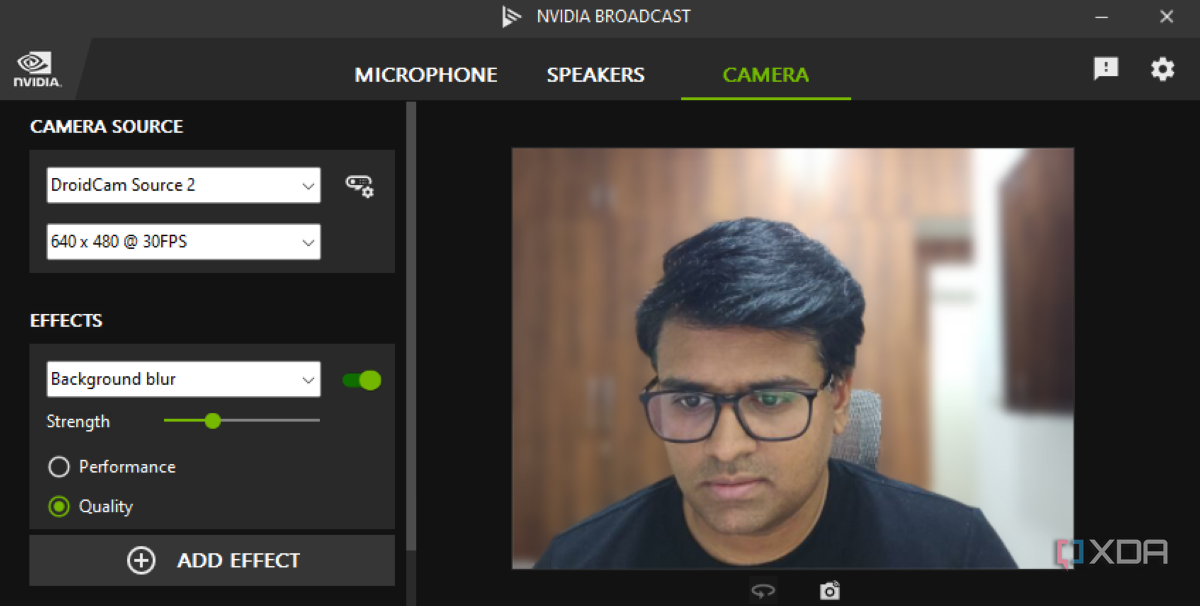
Task: Select the Quality radio button
Action: tap(59, 507)
